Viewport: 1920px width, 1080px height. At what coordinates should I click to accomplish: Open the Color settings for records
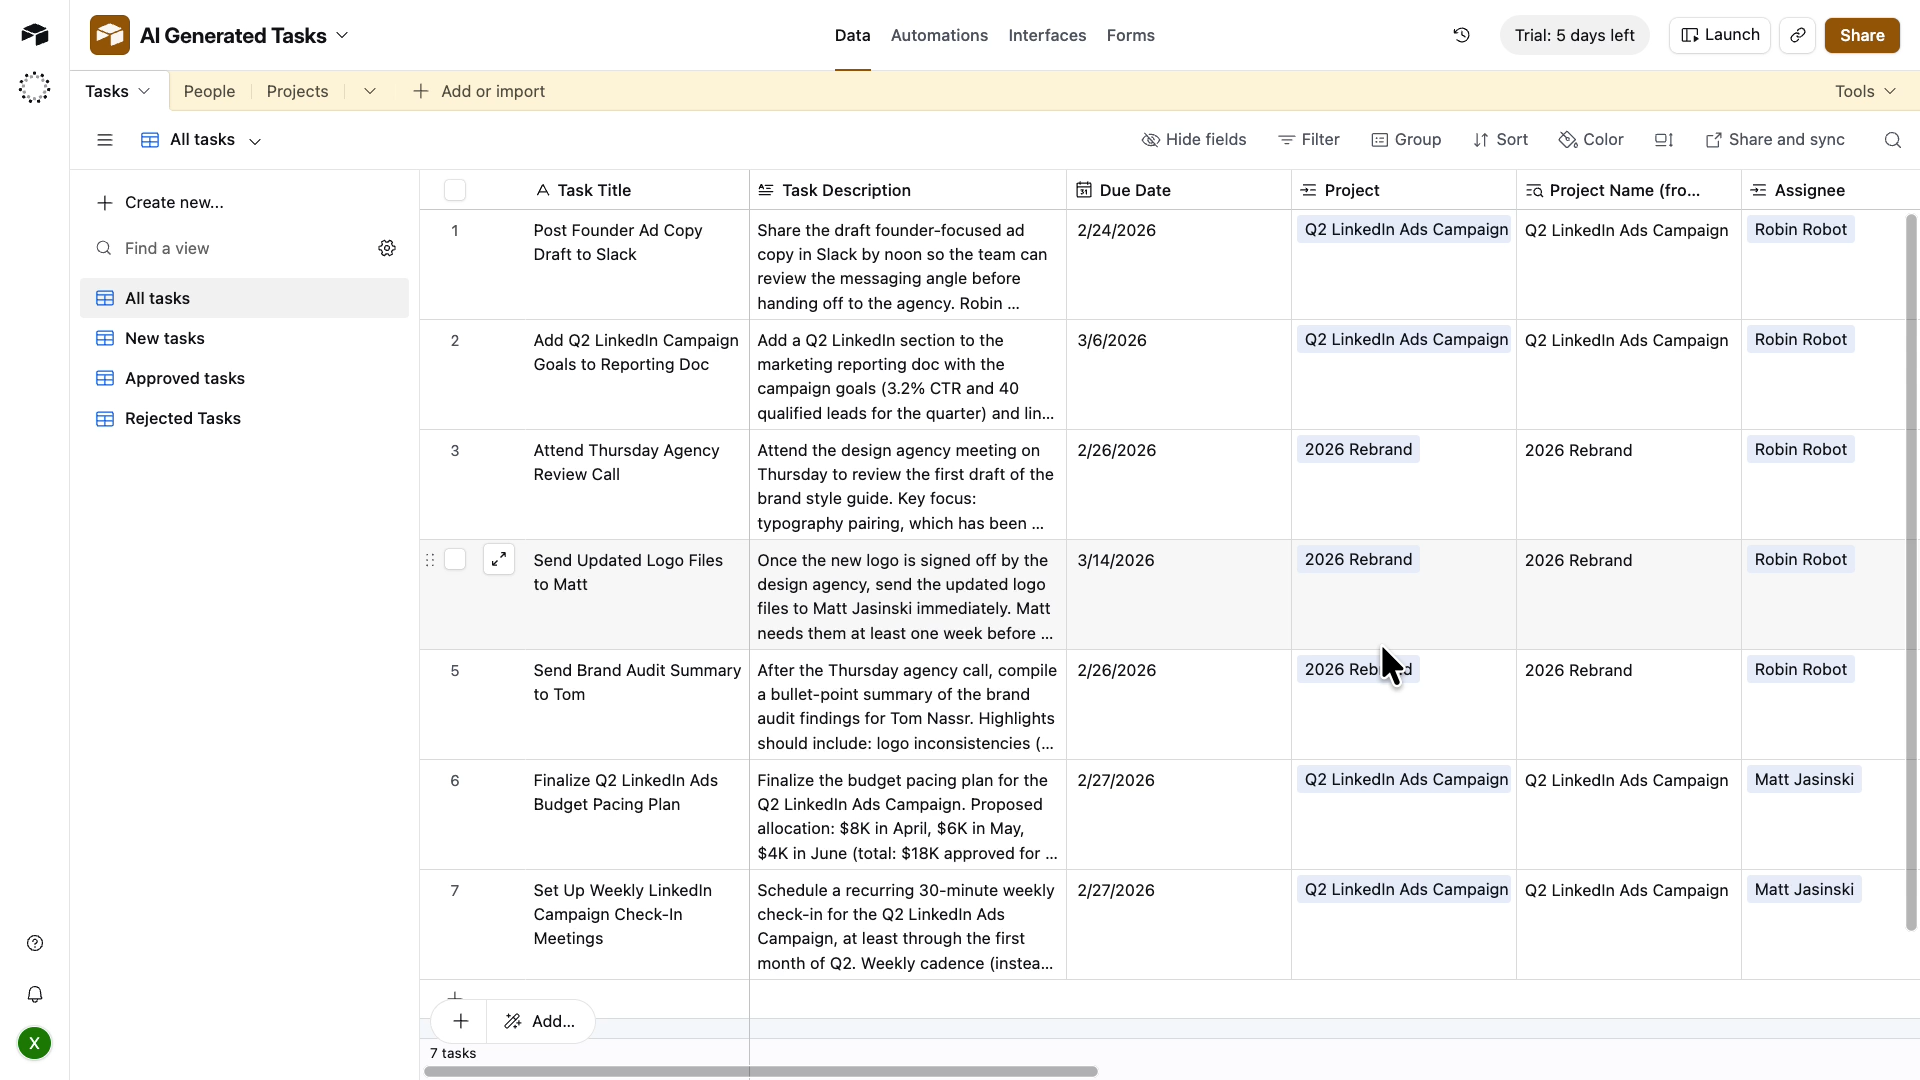[1590, 140]
